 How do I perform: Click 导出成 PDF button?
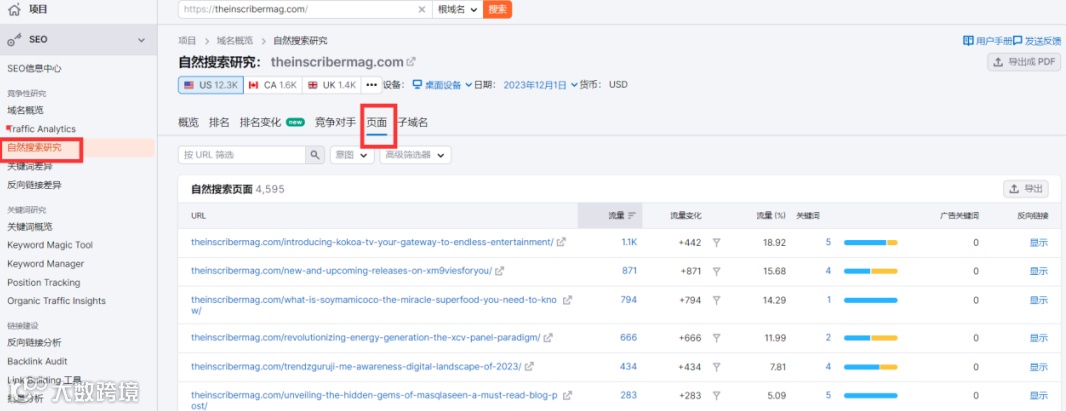[x=1024, y=62]
